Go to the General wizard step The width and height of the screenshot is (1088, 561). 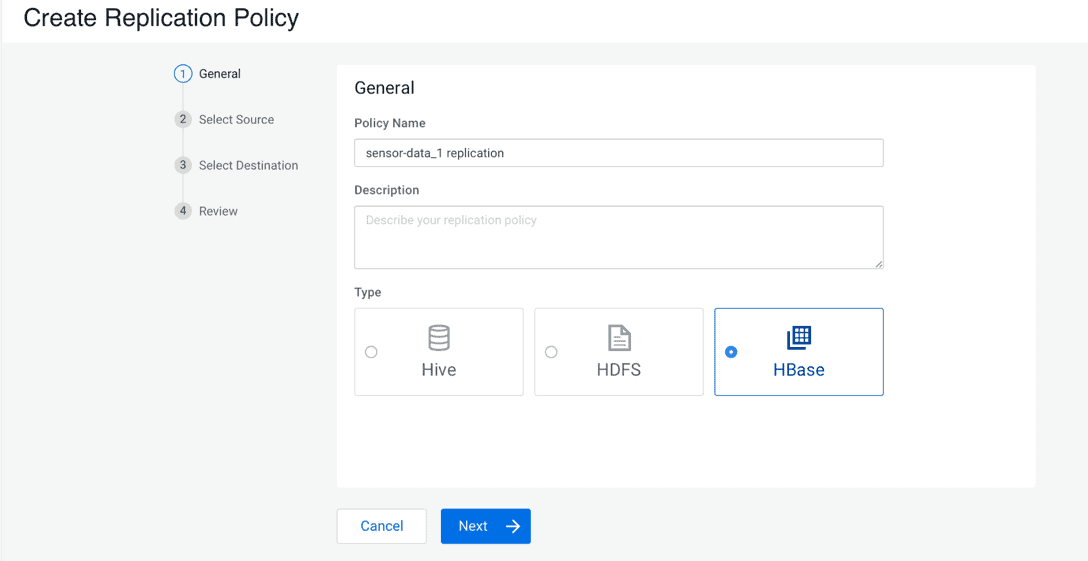point(220,74)
